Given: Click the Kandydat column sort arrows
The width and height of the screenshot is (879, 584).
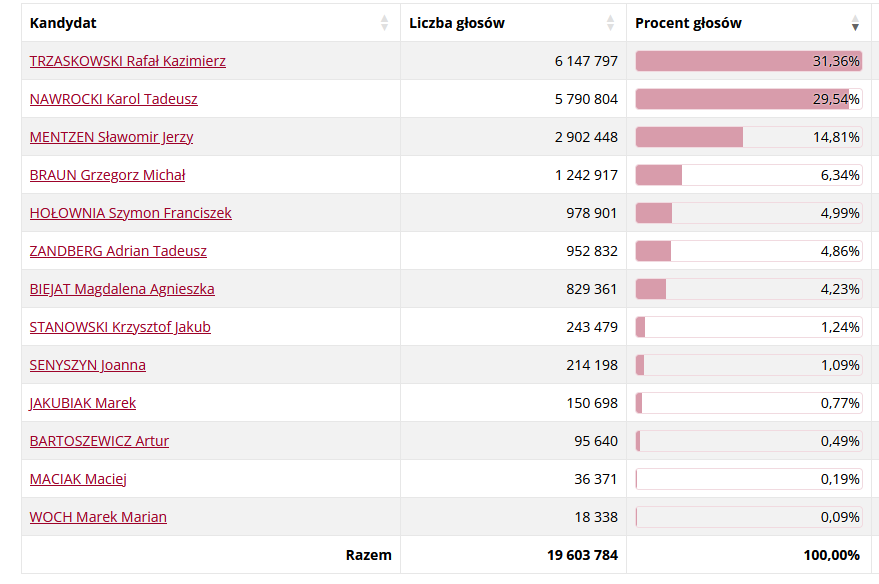Looking at the screenshot, I should [x=385, y=23].
